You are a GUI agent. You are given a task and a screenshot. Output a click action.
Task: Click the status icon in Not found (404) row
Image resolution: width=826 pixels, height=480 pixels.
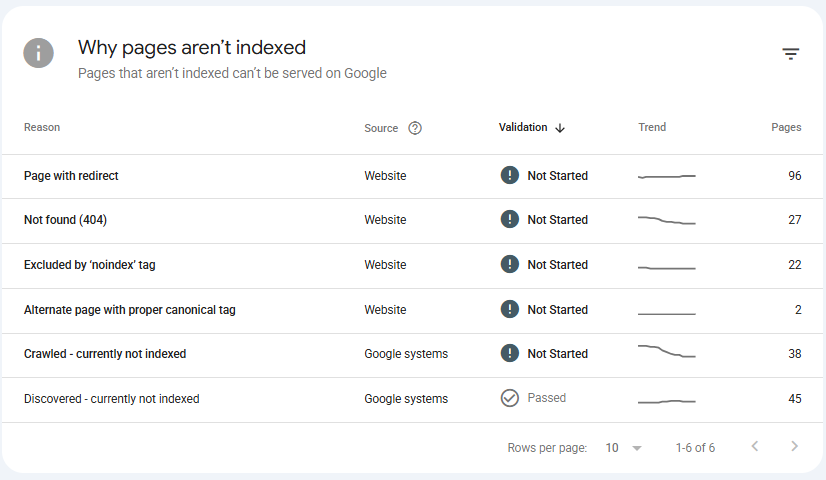[509, 219]
